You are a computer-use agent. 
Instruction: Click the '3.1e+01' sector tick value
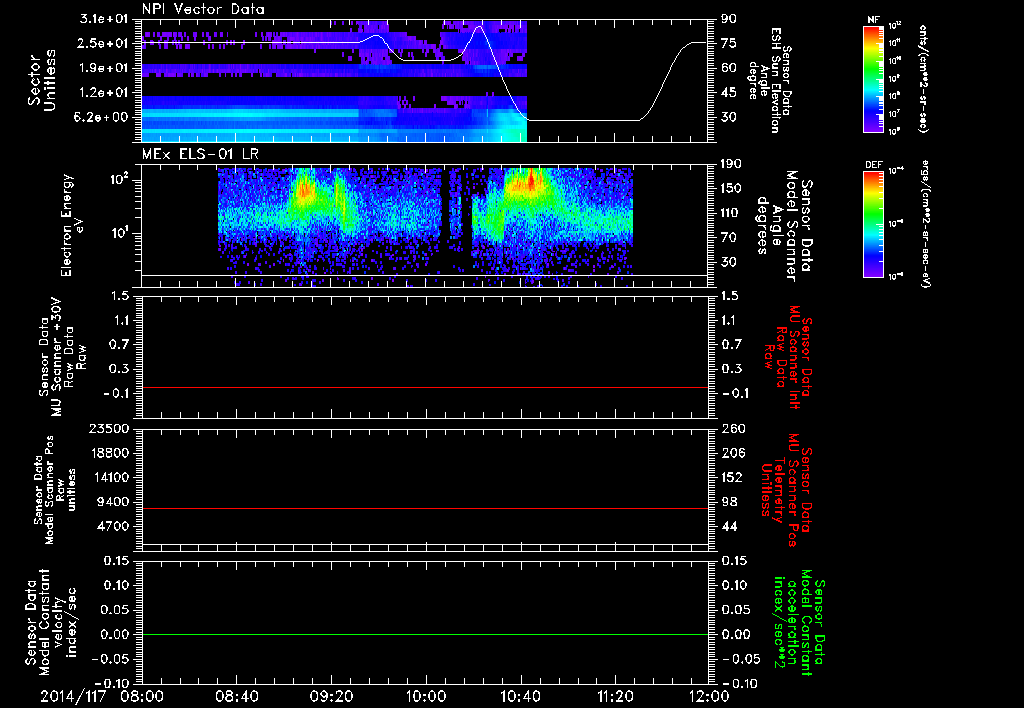click(103, 19)
